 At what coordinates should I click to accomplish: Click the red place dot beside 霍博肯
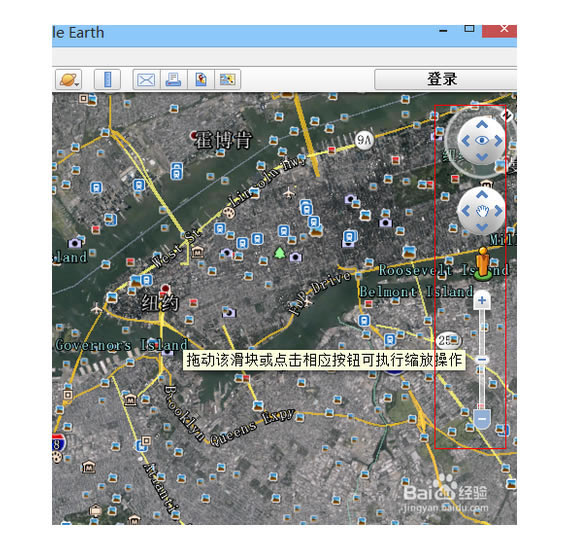tap(194, 136)
